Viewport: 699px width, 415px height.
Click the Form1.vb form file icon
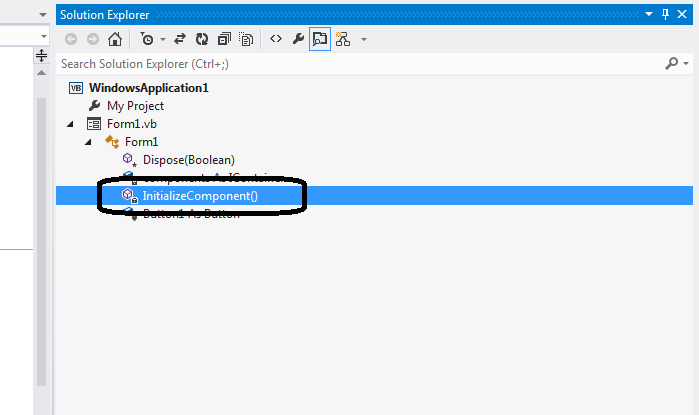click(94, 124)
